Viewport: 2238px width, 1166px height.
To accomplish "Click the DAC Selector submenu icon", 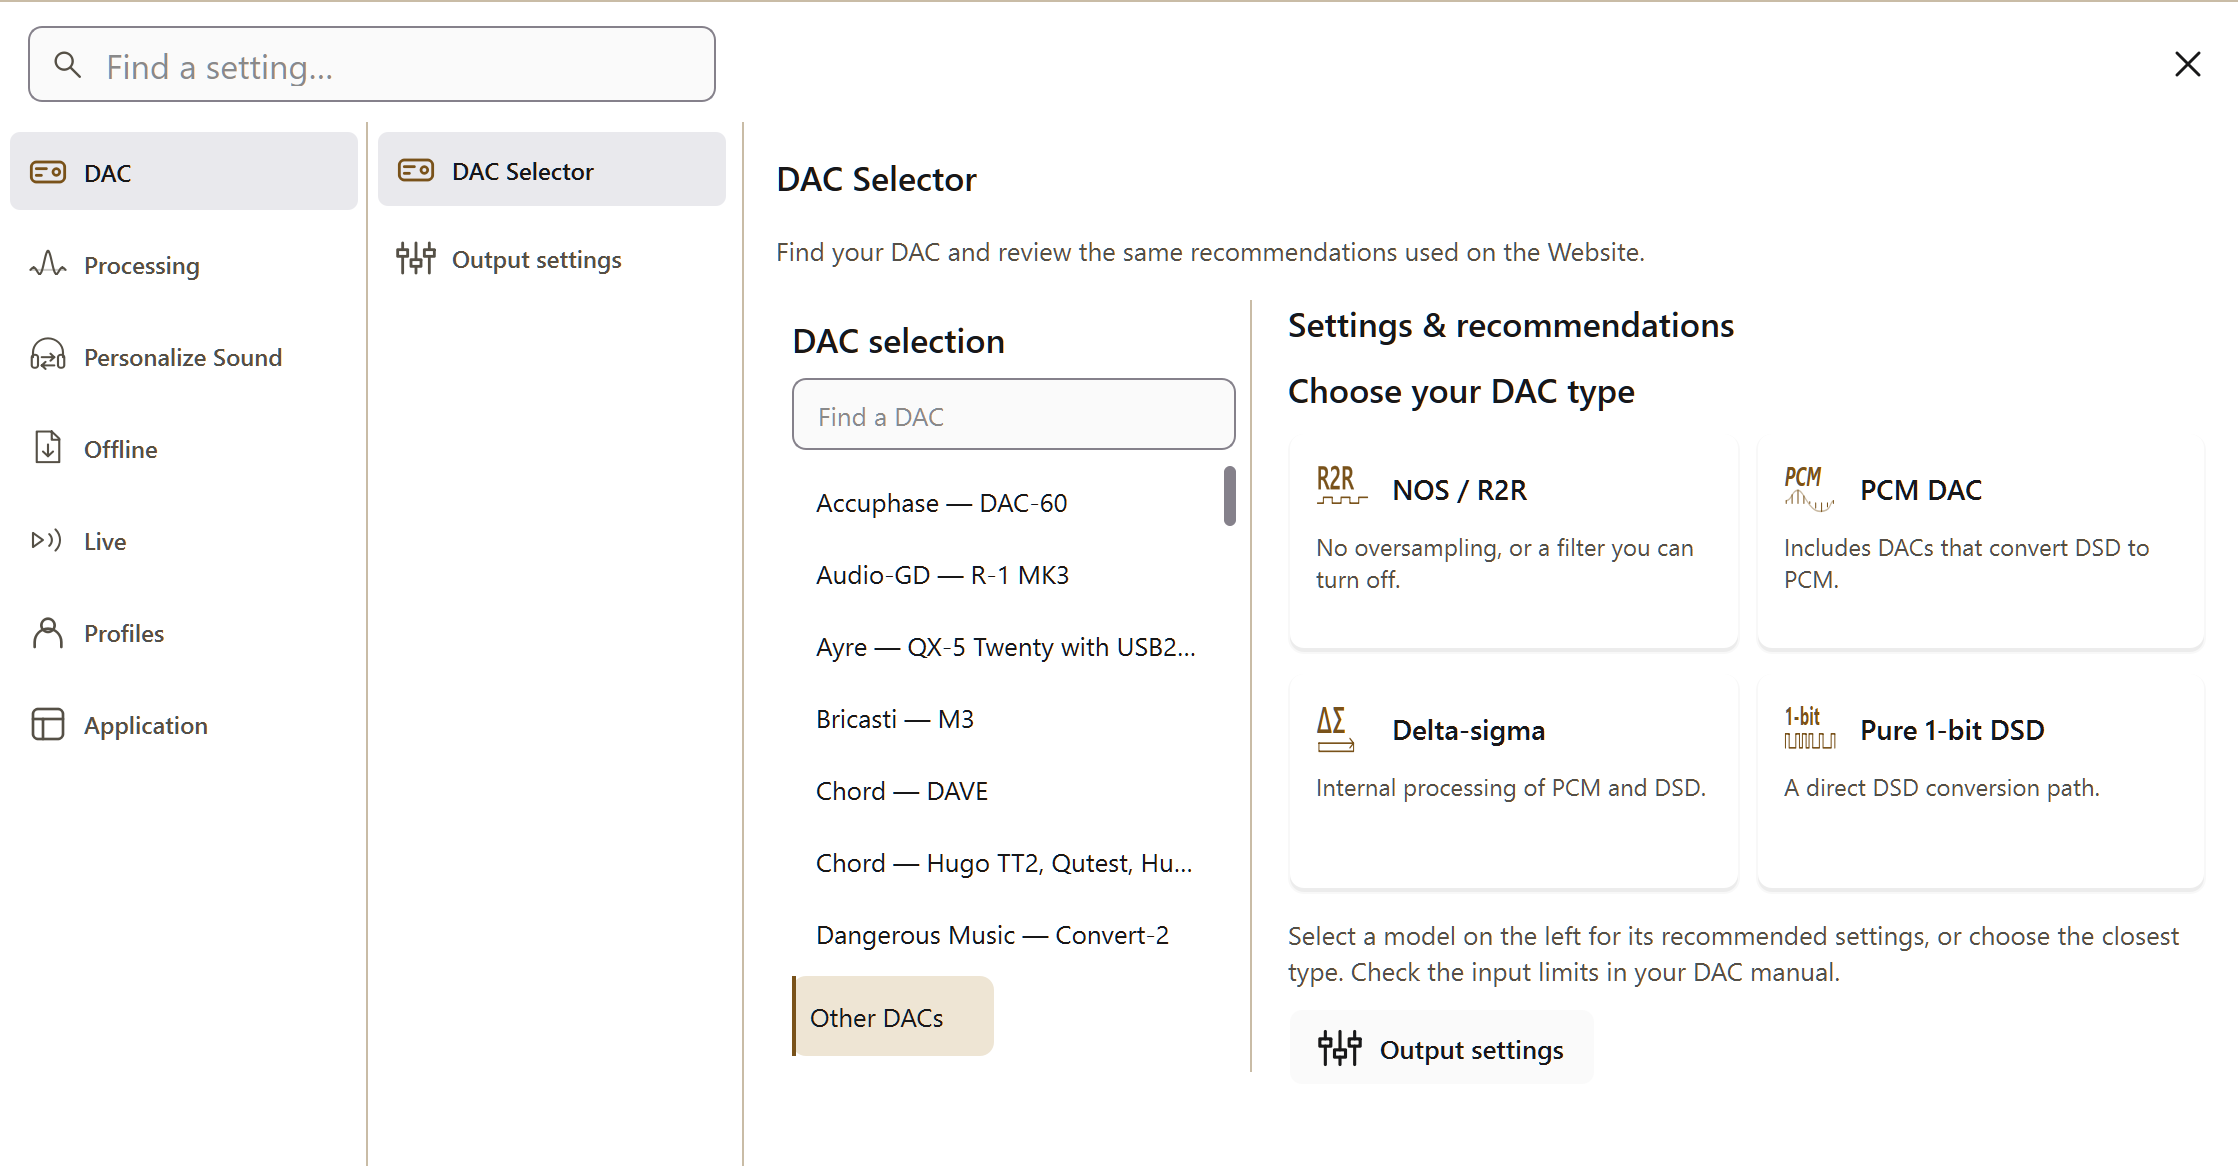I will click(x=416, y=170).
